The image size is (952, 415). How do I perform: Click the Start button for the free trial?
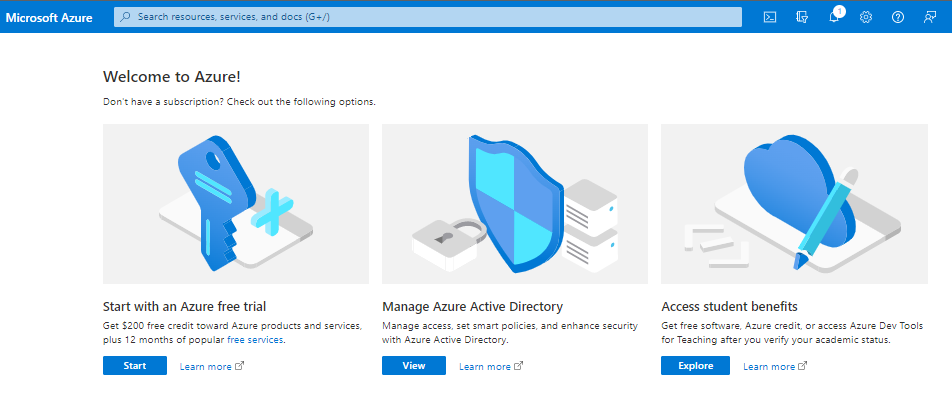click(135, 366)
